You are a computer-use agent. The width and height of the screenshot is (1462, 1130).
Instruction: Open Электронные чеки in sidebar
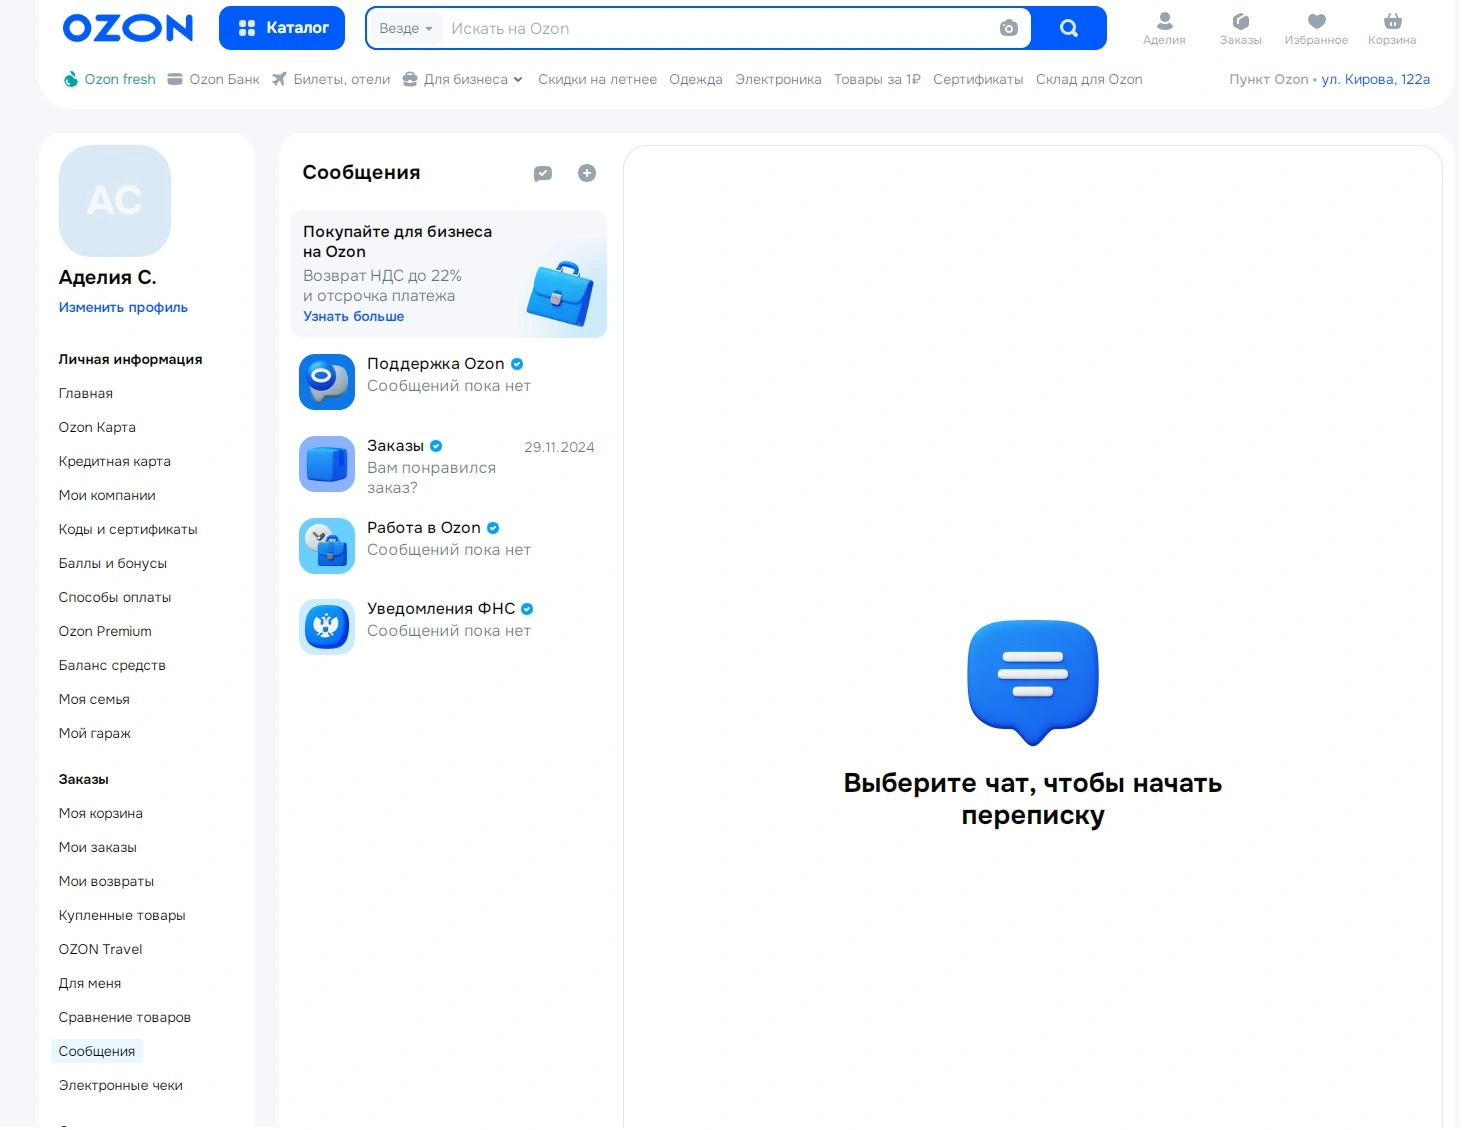[x=121, y=1085]
